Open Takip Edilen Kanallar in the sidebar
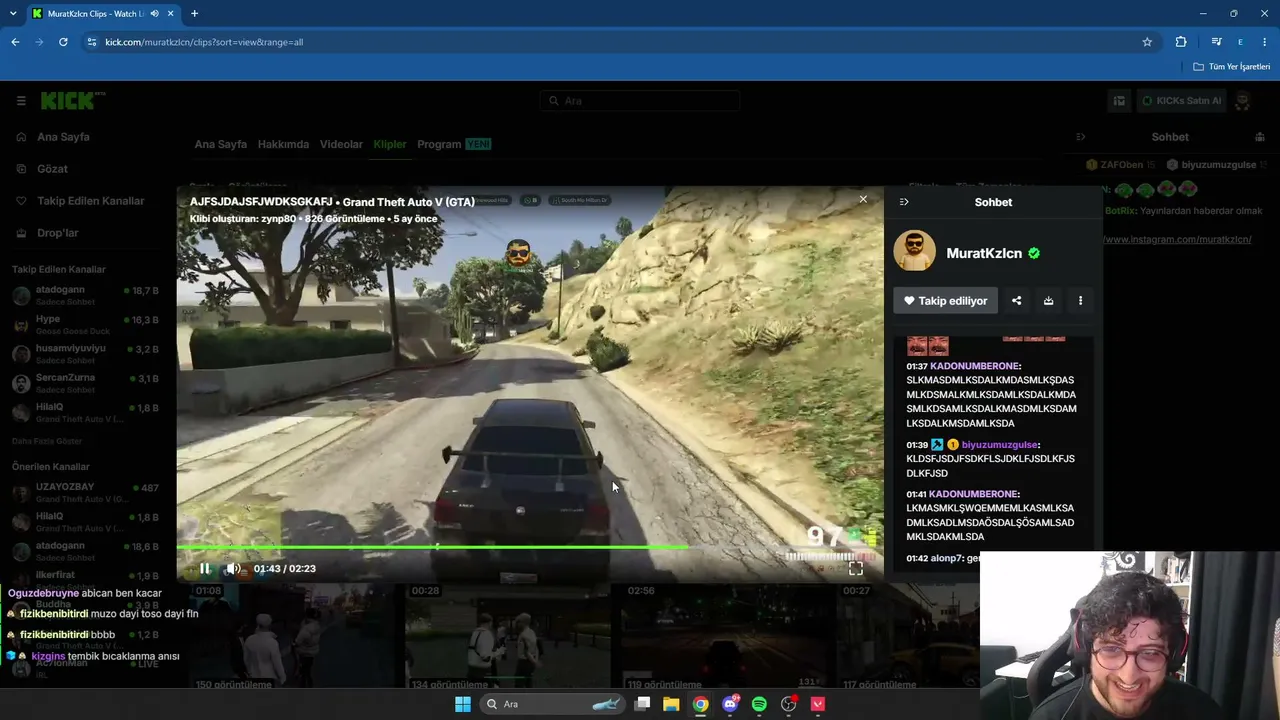This screenshot has width=1280, height=720. pyautogui.click(x=88, y=201)
